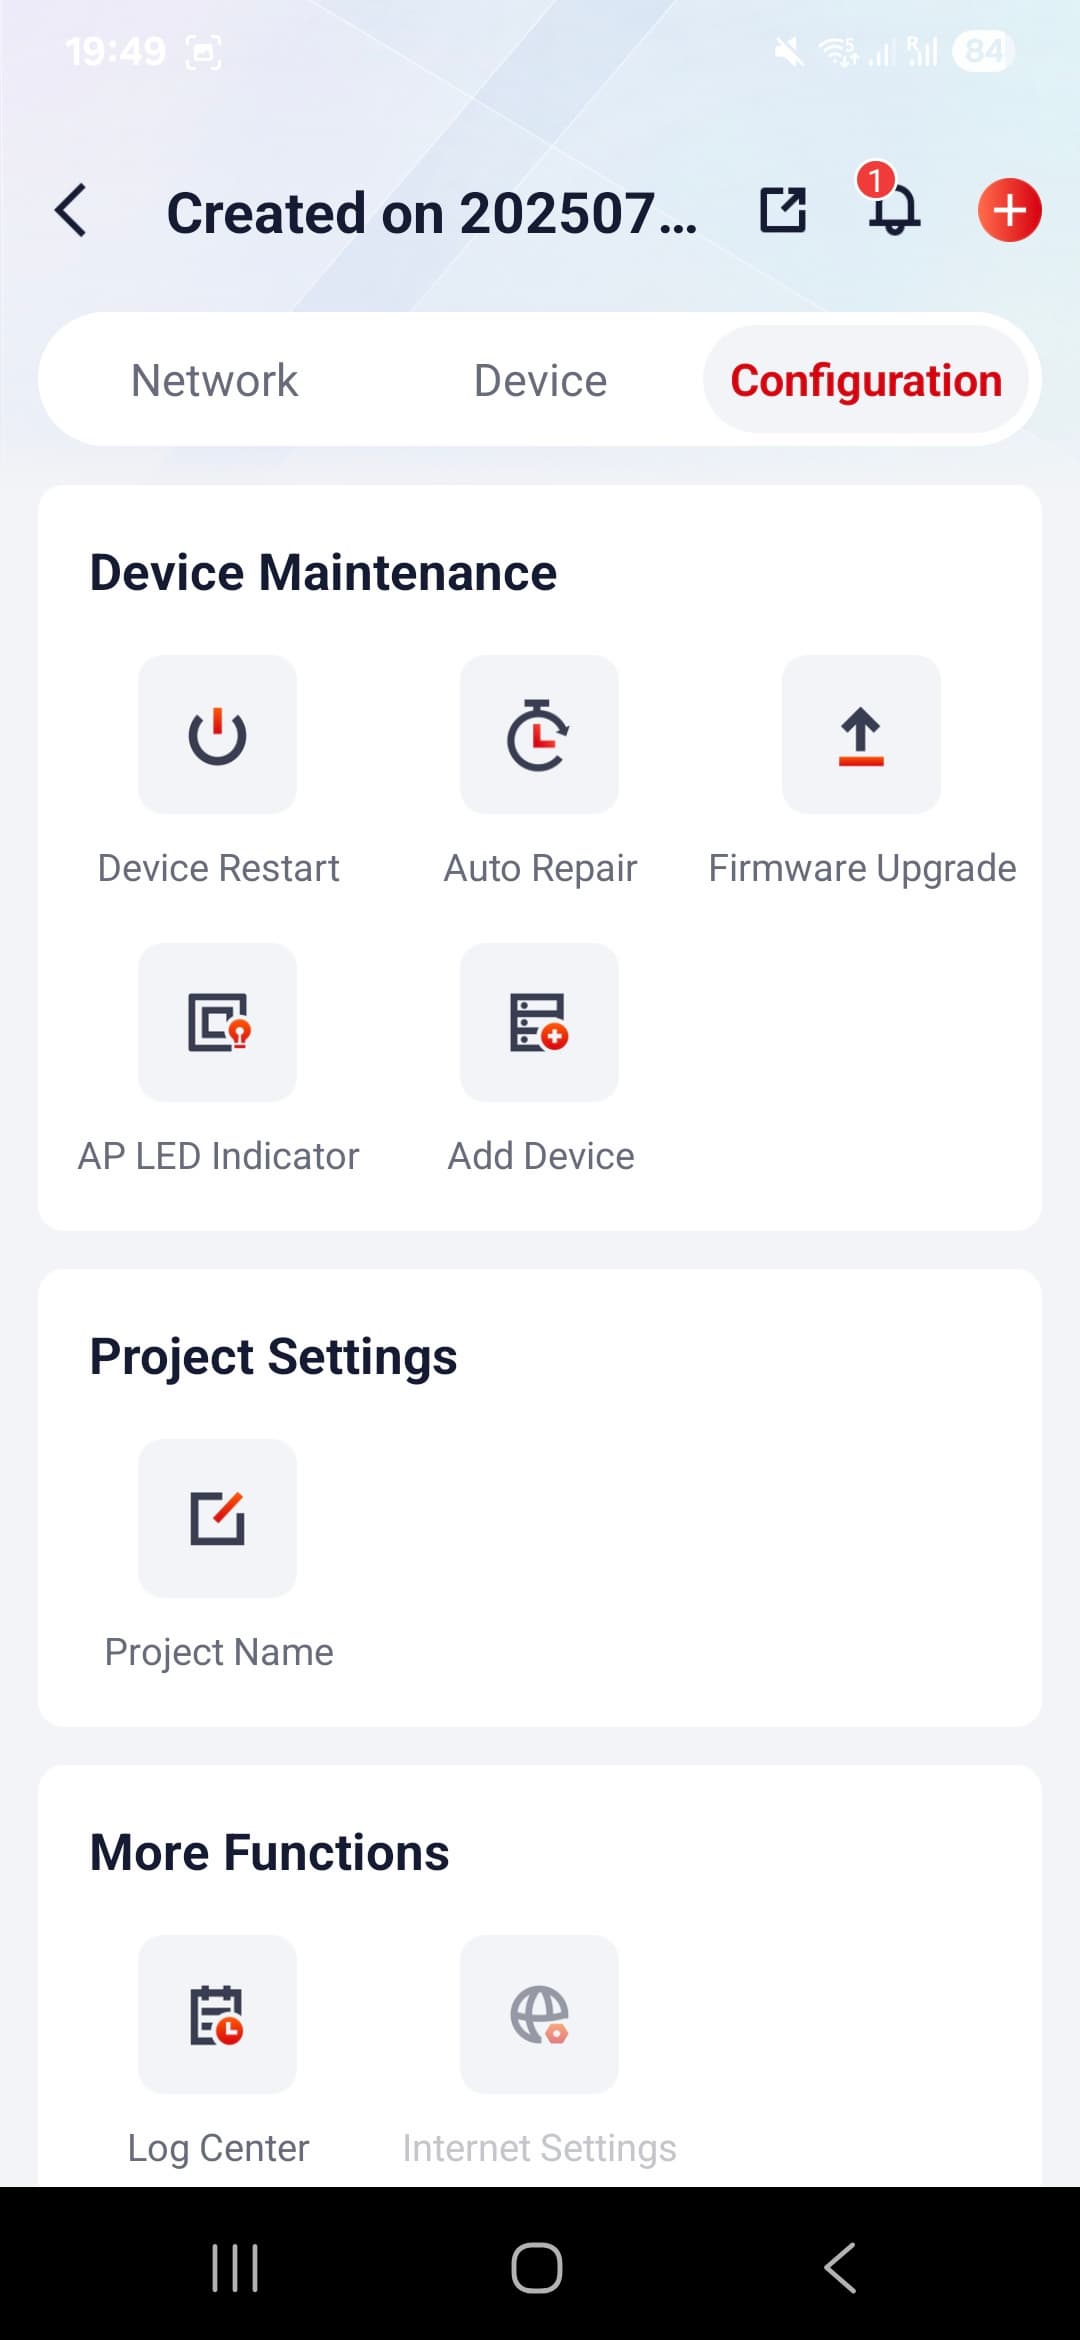Screen dimensions: 1080x2340
Task: Tap the Add Device icon
Action: coord(539,1022)
